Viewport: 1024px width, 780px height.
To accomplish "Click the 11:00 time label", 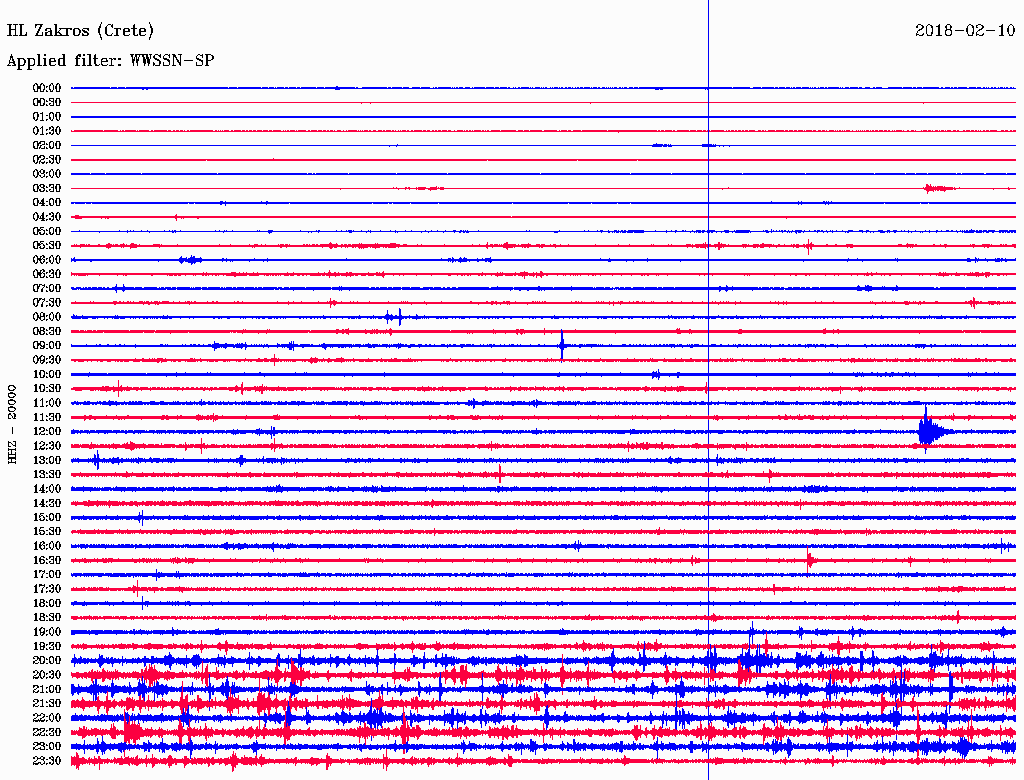I will 47,403.
